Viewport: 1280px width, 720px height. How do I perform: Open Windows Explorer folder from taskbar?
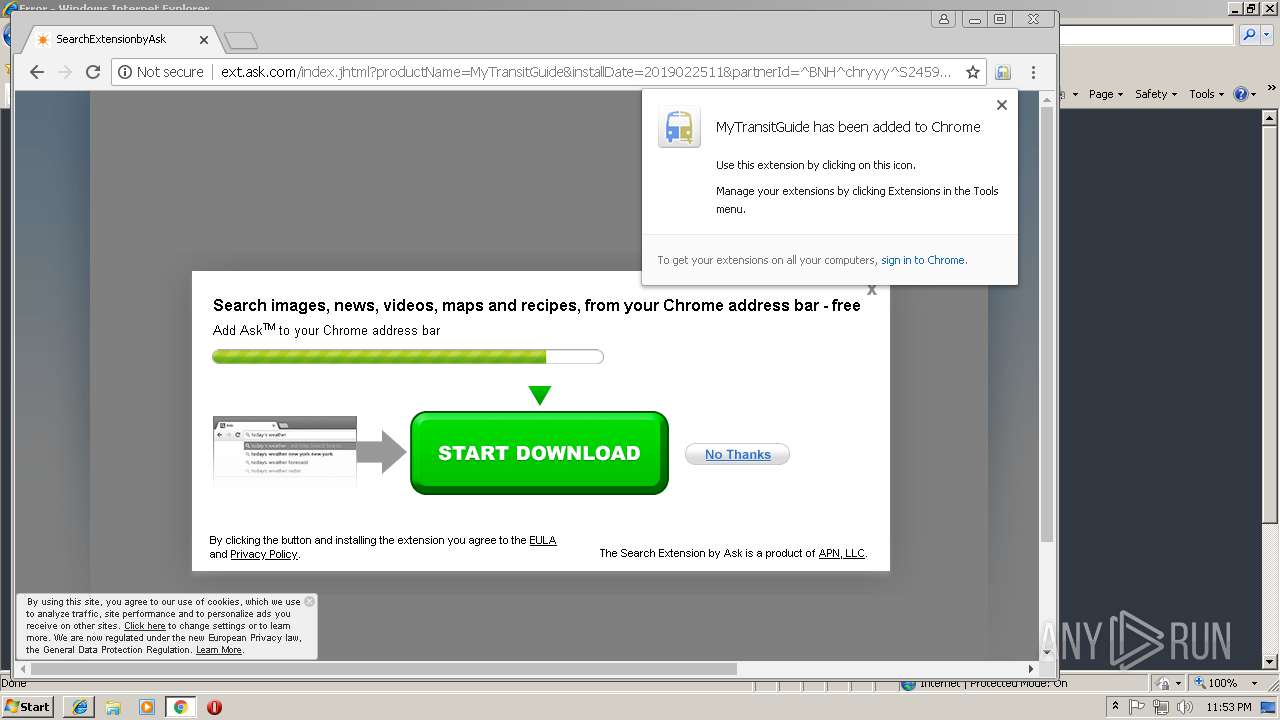pos(113,707)
